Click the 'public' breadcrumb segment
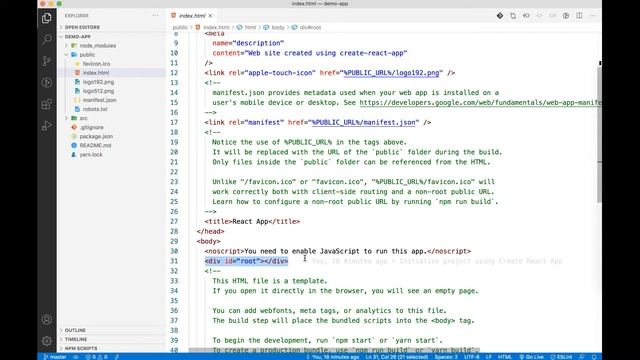 click(180, 27)
